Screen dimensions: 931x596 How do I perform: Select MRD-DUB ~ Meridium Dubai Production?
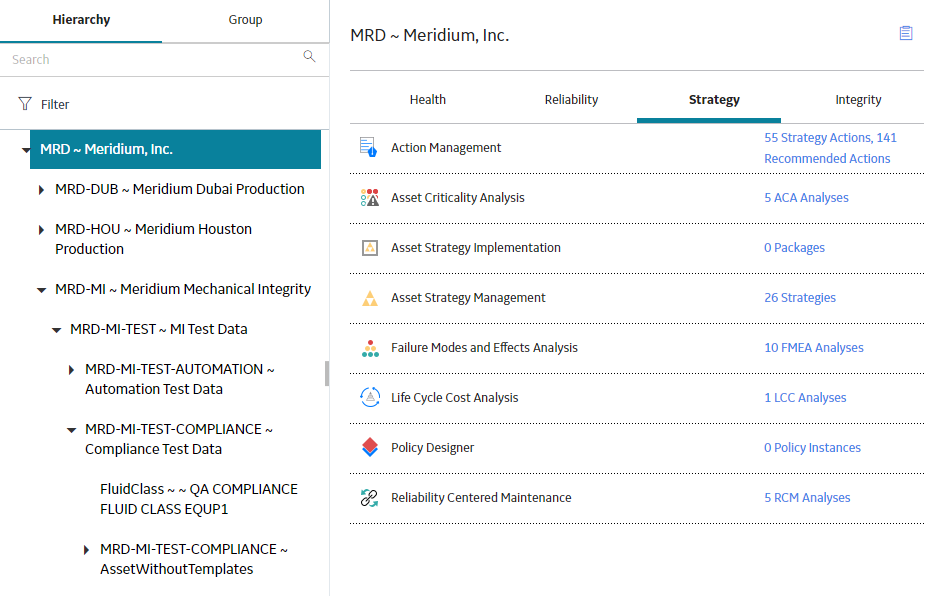coord(180,189)
